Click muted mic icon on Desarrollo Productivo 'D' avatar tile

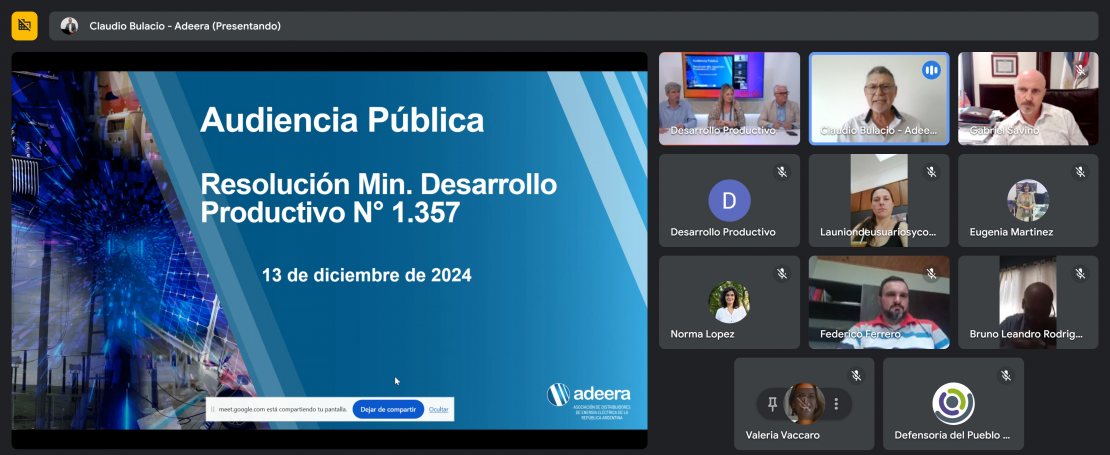pyautogui.click(x=782, y=172)
